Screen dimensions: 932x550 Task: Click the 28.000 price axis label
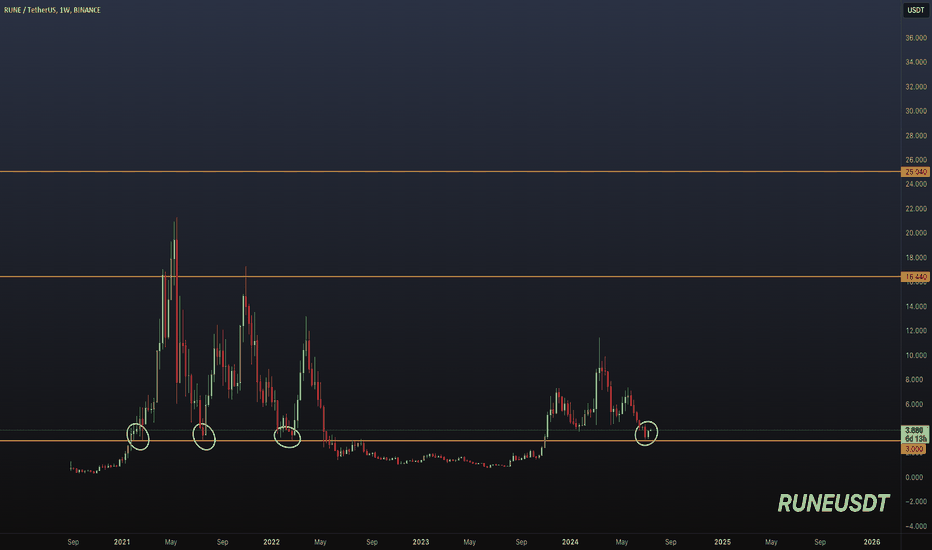pos(915,136)
